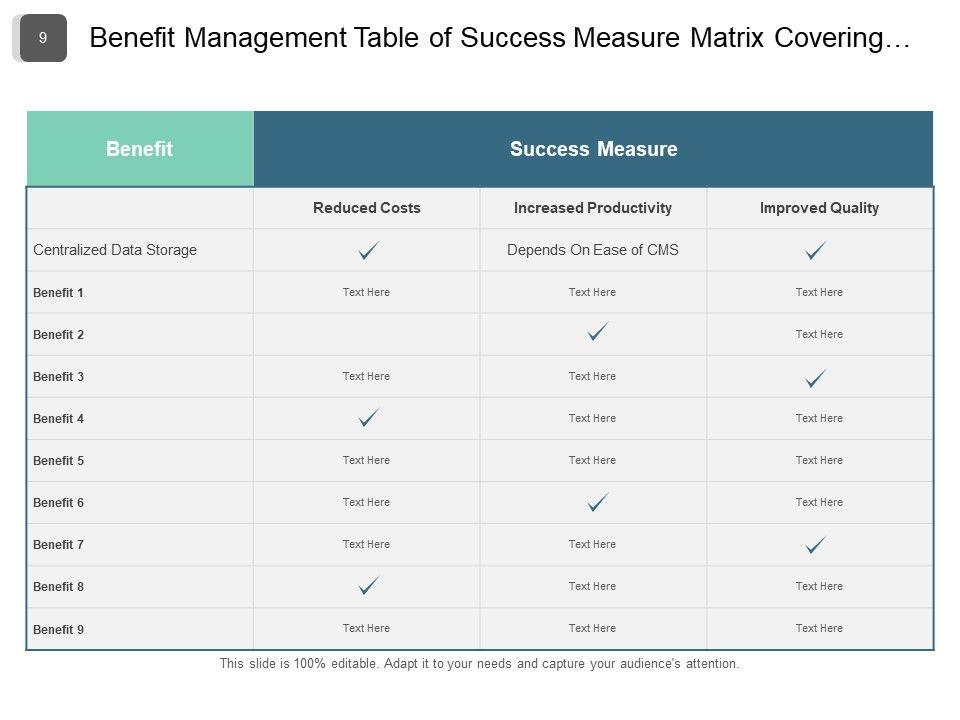The width and height of the screenshot is (960, 720).
Task: Click the Improved Quality column heading
Action: [x=819, y=208]
